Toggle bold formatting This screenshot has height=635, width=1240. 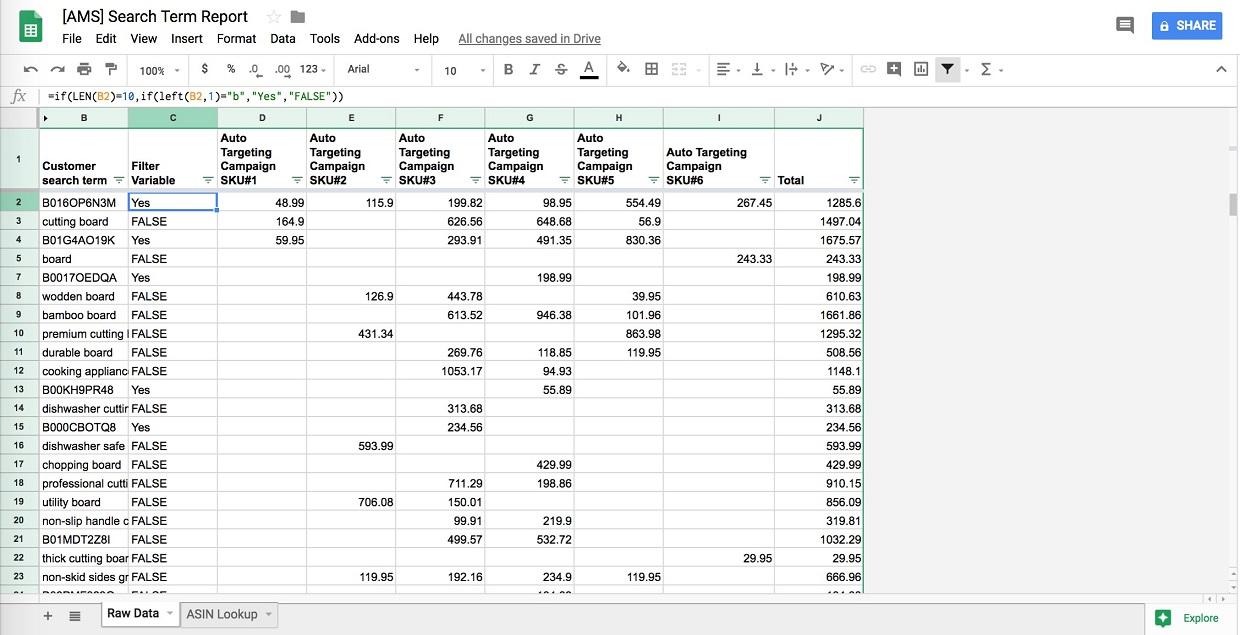(x=508, y=69)
